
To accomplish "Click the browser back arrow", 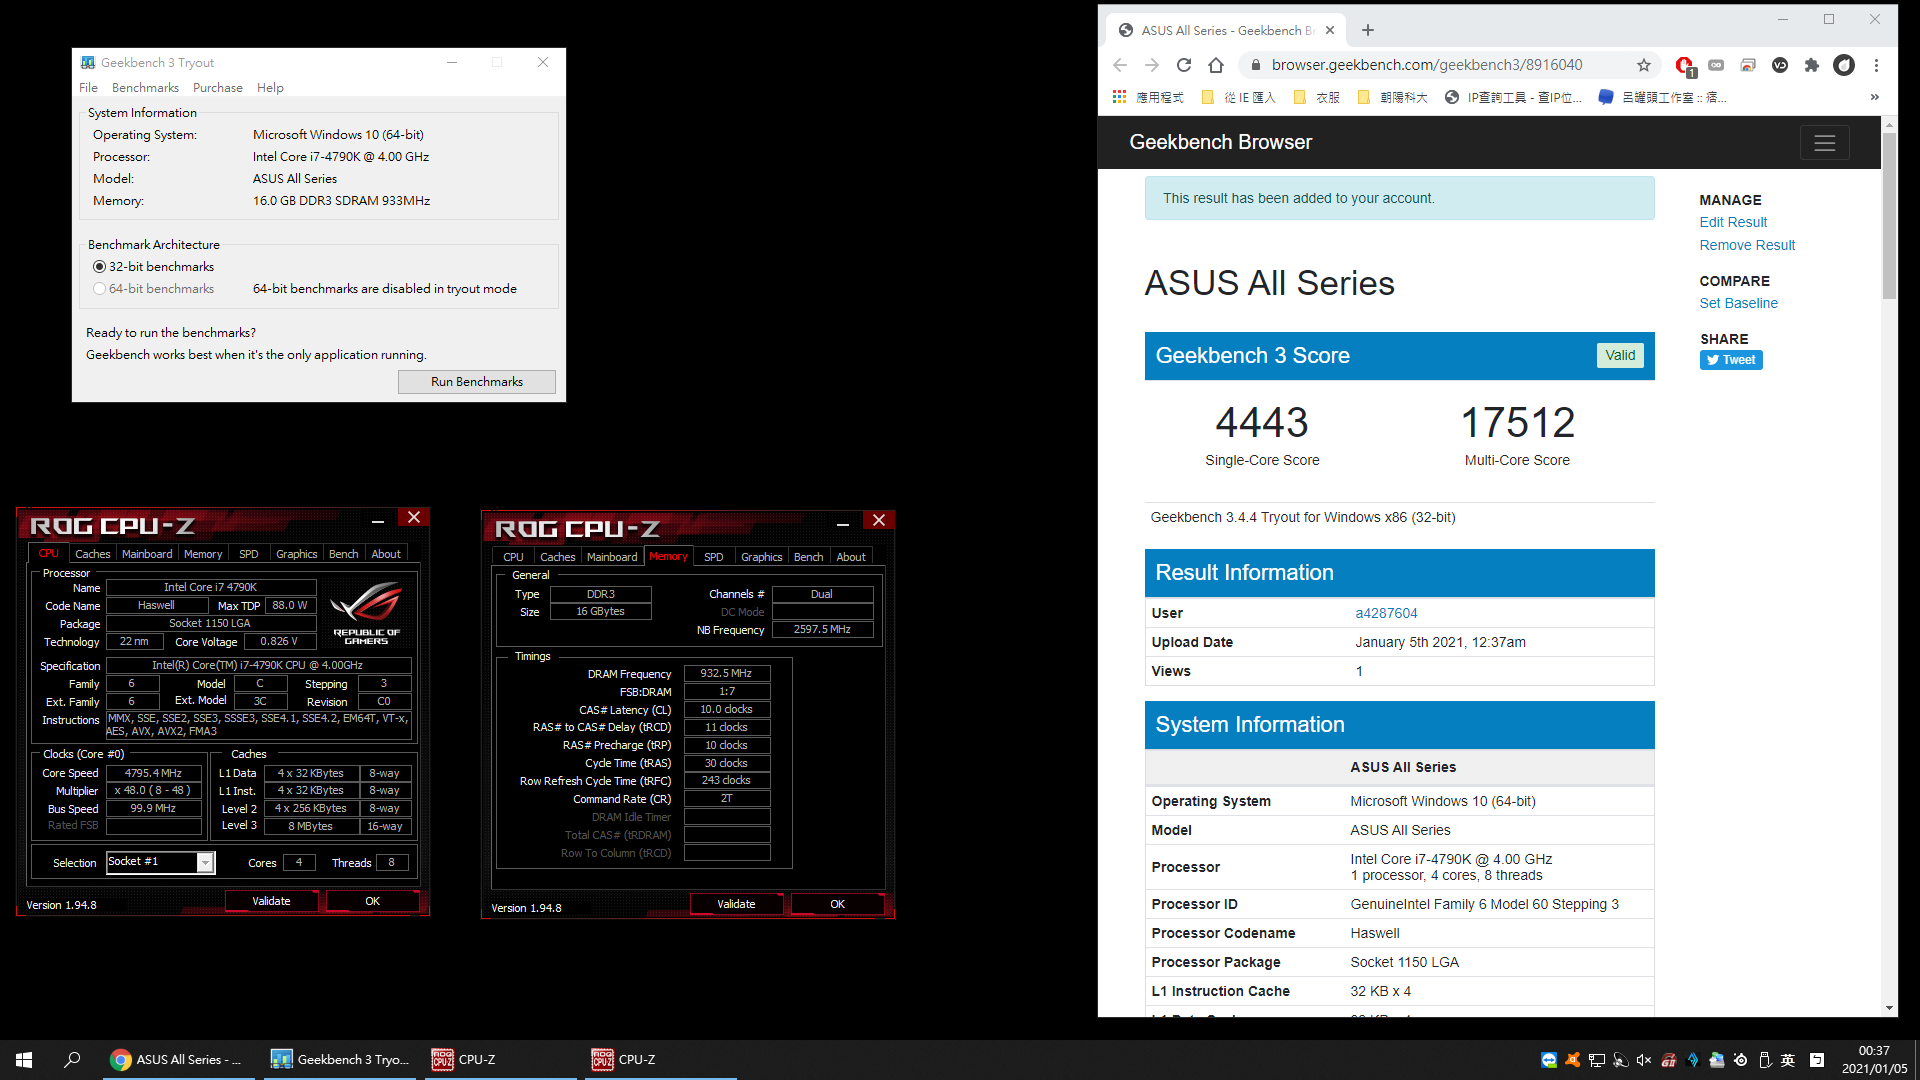I will pyautogui.click(x=1120, y=65).
